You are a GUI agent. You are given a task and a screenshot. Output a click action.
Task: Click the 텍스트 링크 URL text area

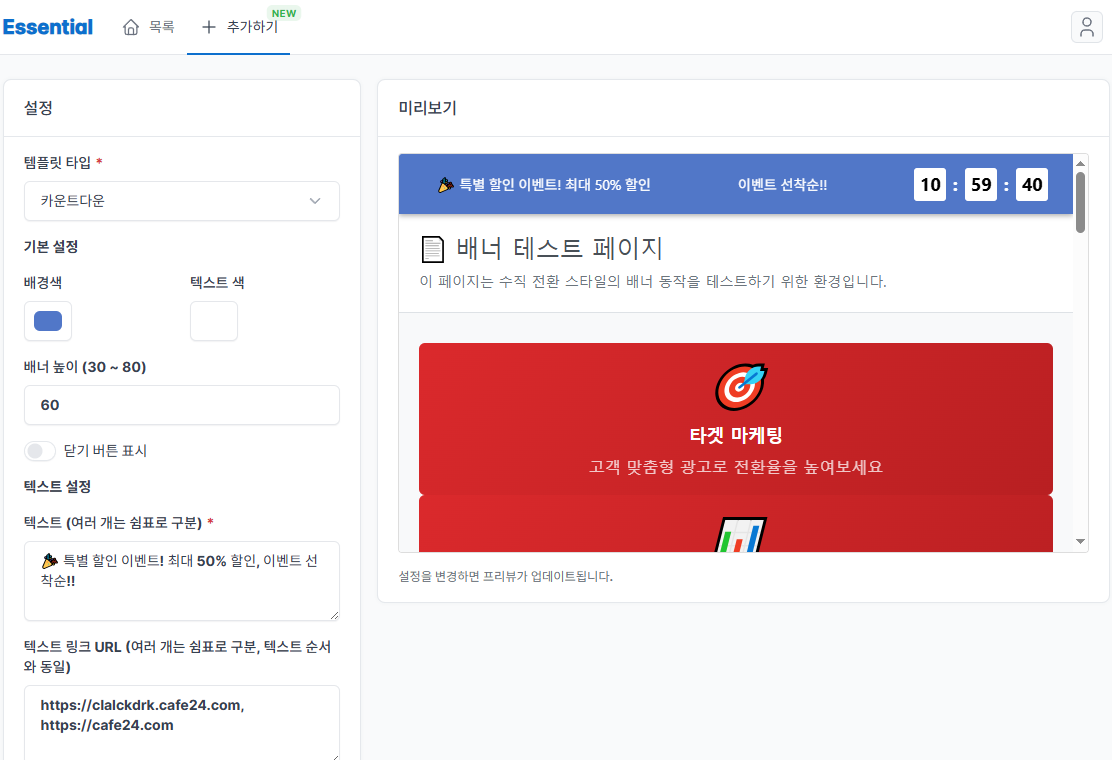(181, 723)
